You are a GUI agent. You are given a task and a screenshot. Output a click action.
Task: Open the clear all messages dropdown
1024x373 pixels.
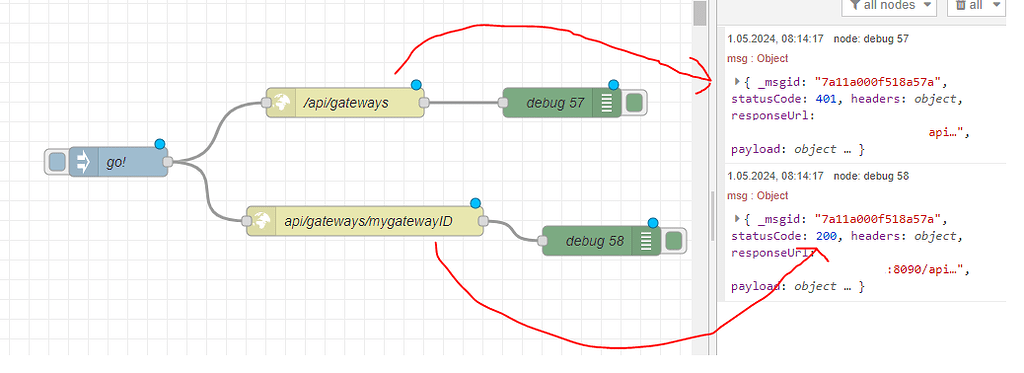[976, 6]
